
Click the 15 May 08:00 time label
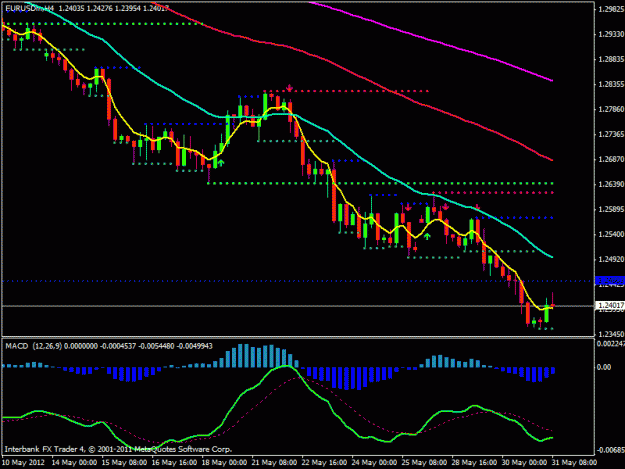tap(124, 463)
